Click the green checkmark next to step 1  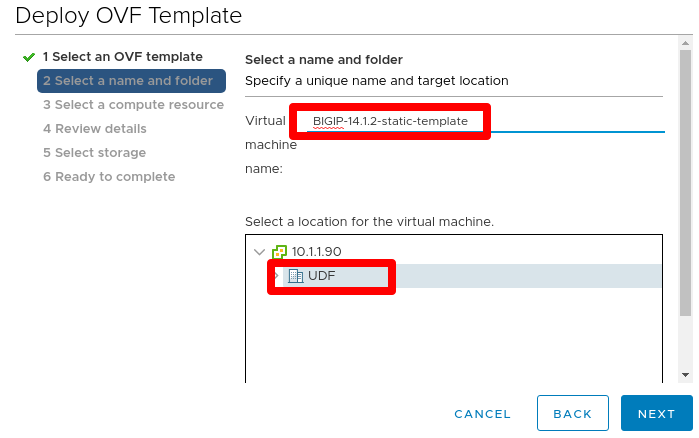(29, 57)
